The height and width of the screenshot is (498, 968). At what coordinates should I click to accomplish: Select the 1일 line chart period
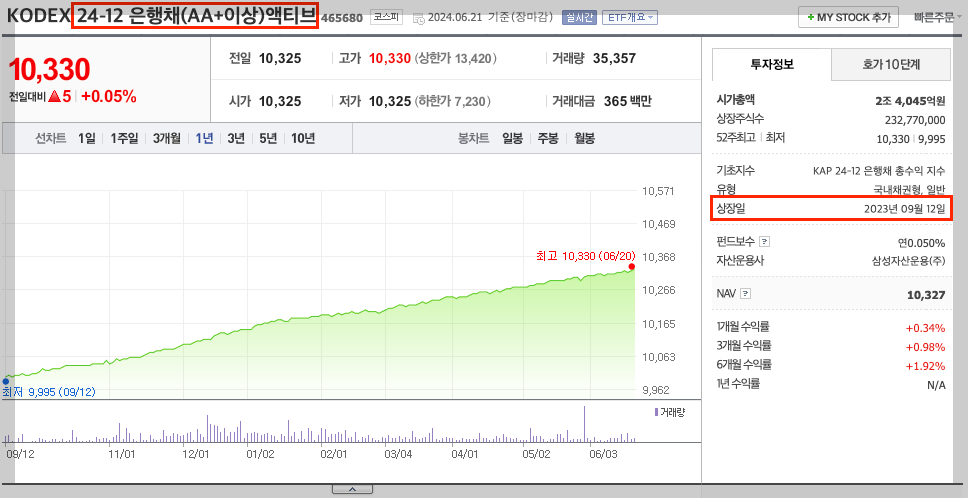[86, 138]
